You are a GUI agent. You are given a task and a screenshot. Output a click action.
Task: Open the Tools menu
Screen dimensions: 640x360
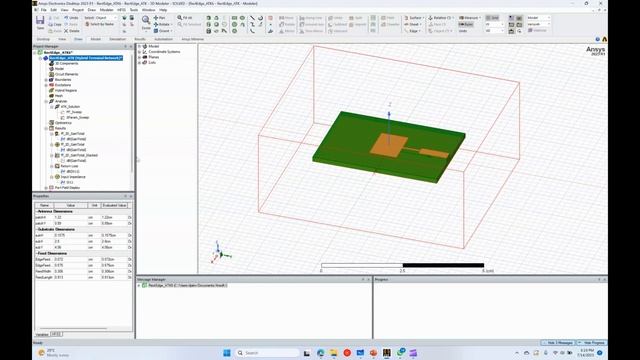point(134,10)
